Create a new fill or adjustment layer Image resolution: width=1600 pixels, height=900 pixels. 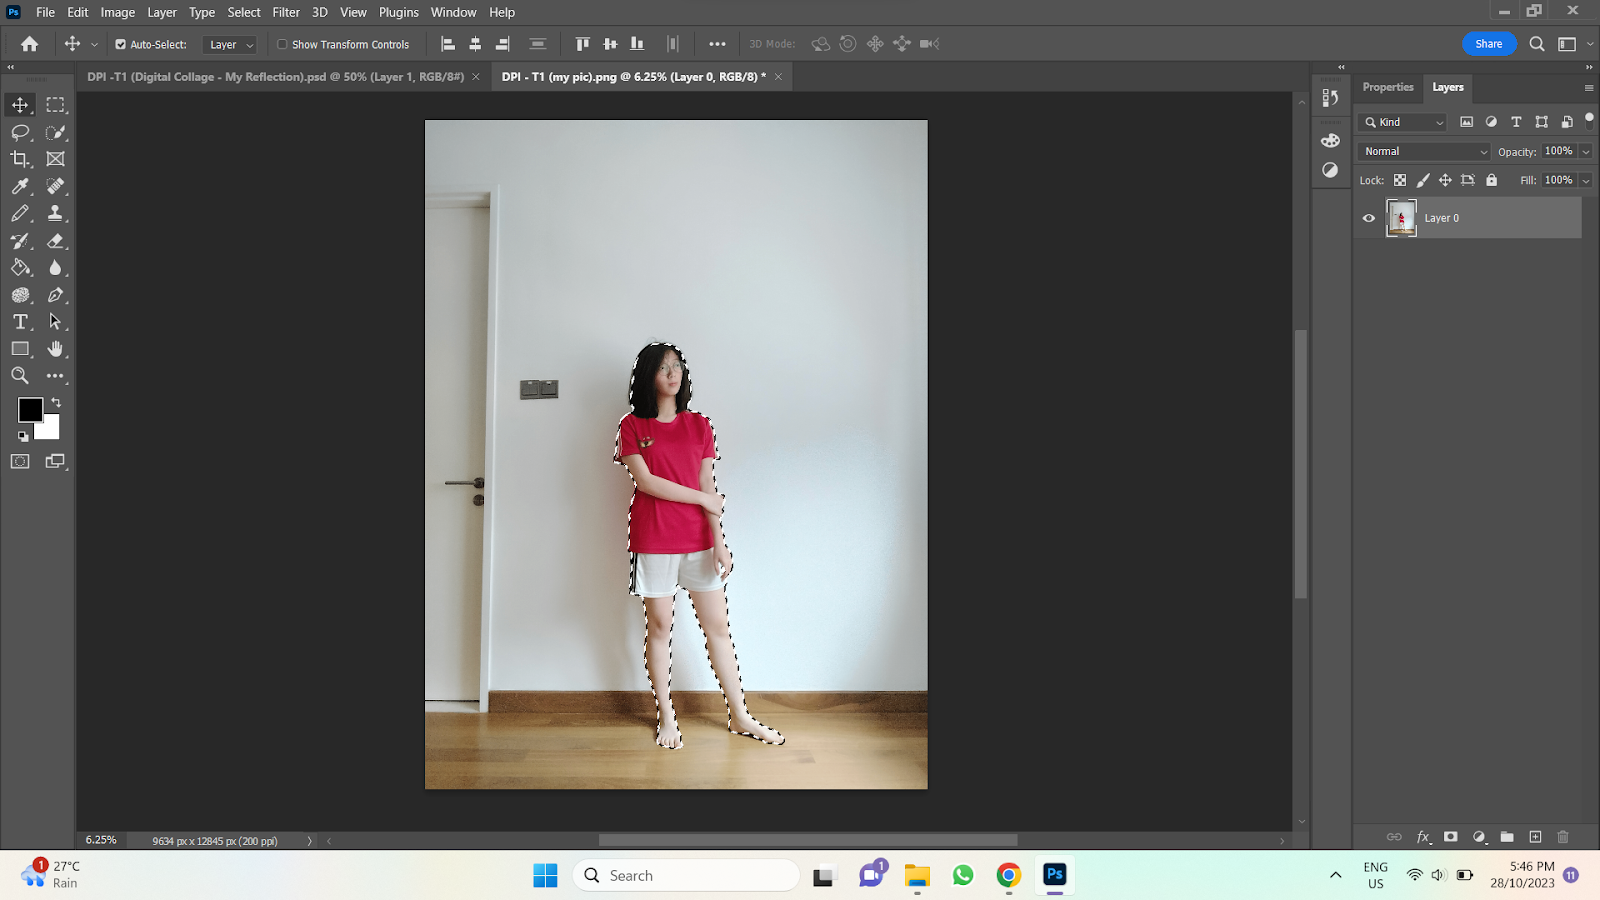point(1479,837)
